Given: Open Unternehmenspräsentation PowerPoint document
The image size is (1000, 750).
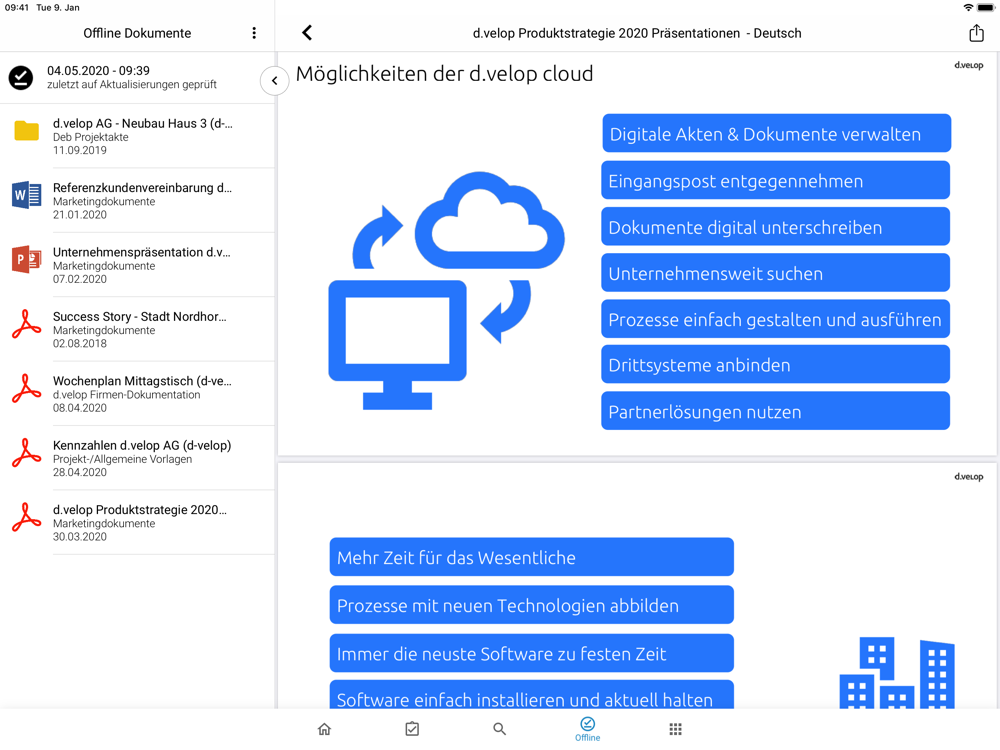Looking at the screenshot, I should [x=137, y=265].
